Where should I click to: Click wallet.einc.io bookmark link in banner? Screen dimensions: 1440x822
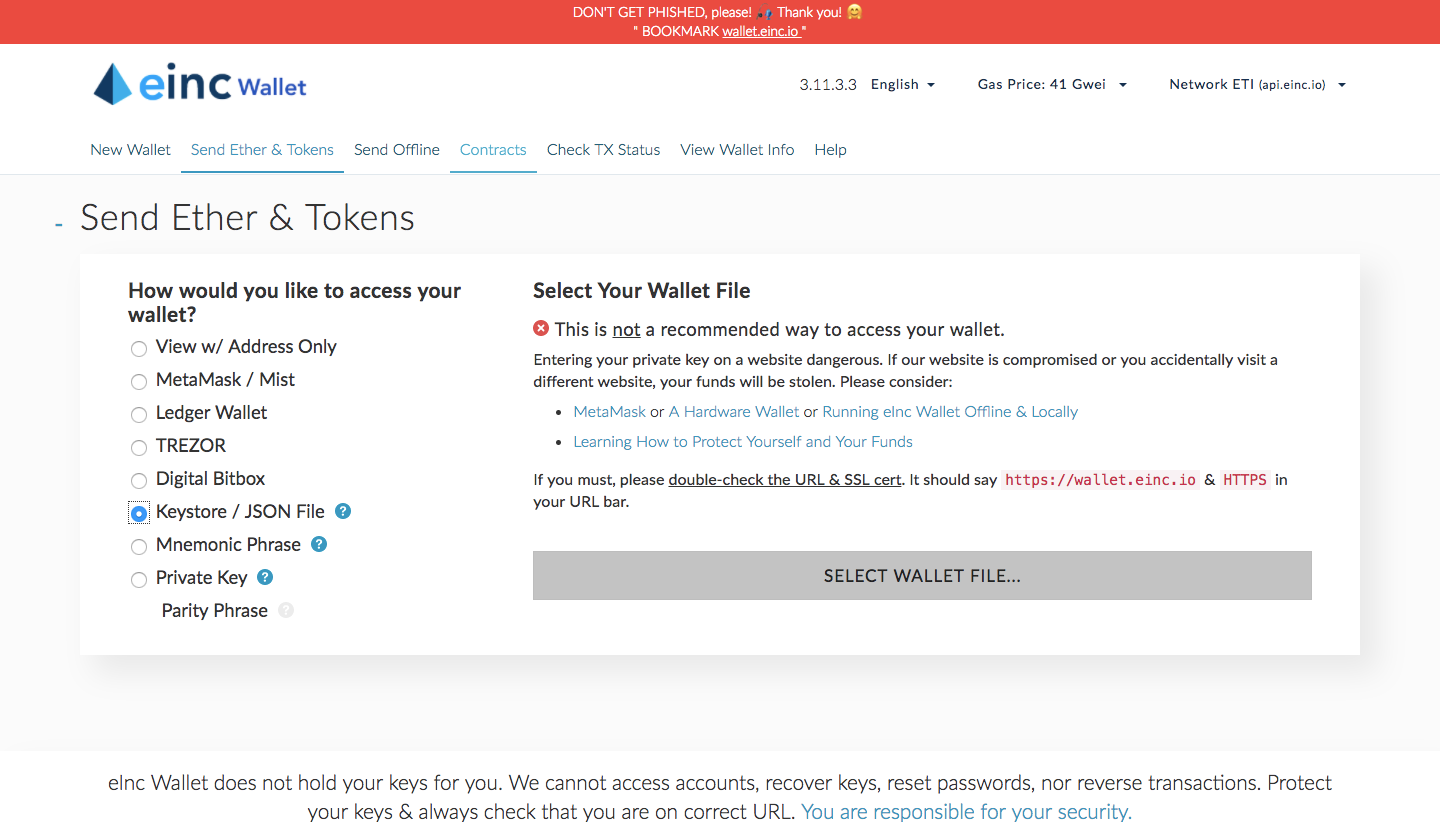(x=761, y=31)
